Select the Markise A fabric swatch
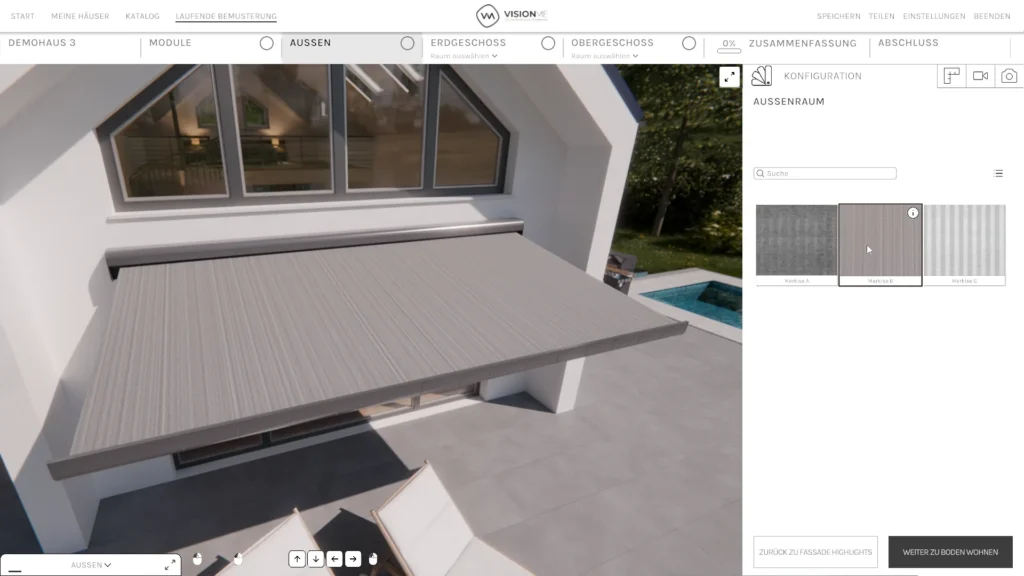Screen dimensions: 1024x576 tap(796, 241)
